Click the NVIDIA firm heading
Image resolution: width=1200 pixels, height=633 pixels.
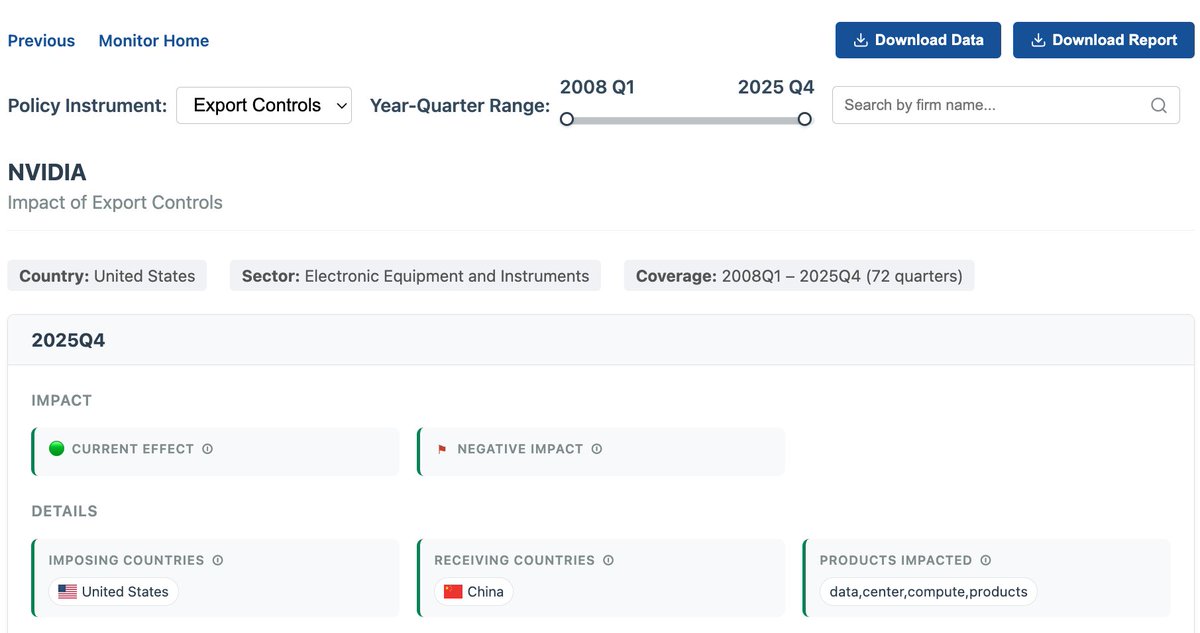(x=47, y=172)
